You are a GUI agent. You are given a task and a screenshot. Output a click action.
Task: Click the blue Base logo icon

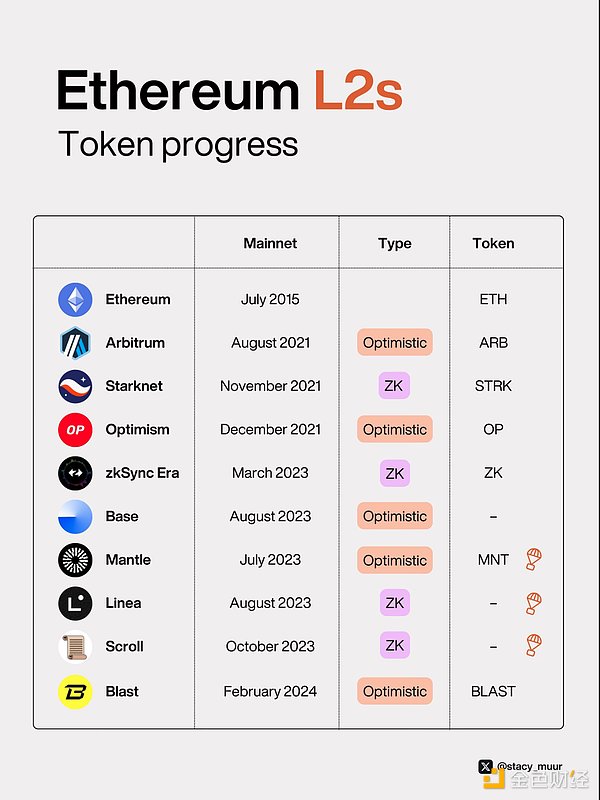75,516
